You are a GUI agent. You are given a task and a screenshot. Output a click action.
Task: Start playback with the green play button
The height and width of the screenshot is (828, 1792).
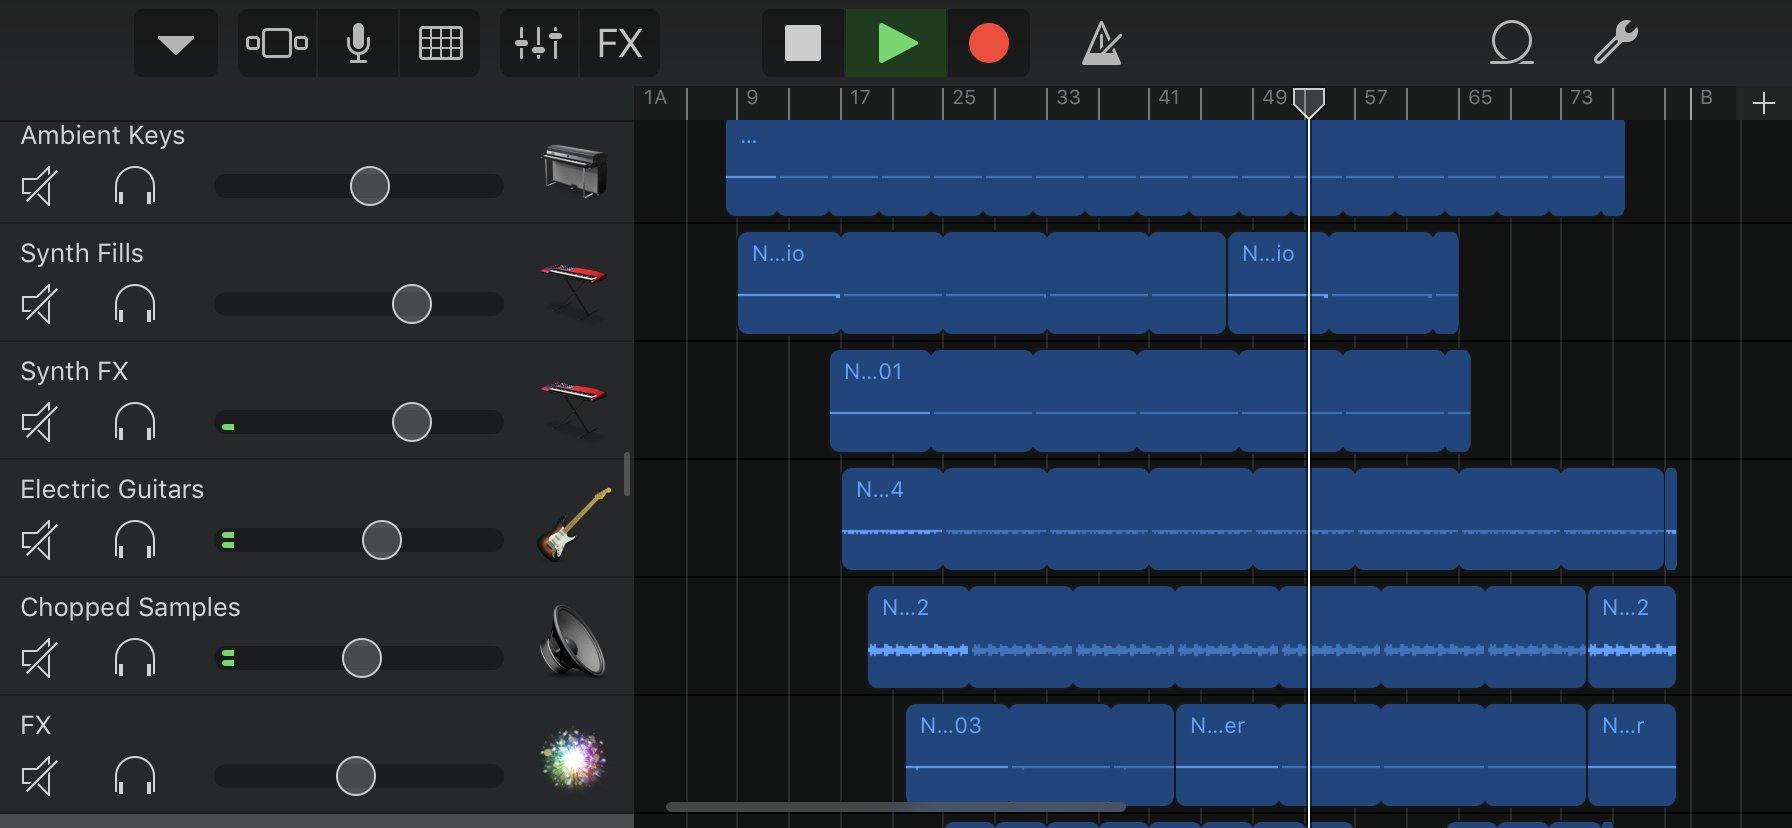(897, 44)
